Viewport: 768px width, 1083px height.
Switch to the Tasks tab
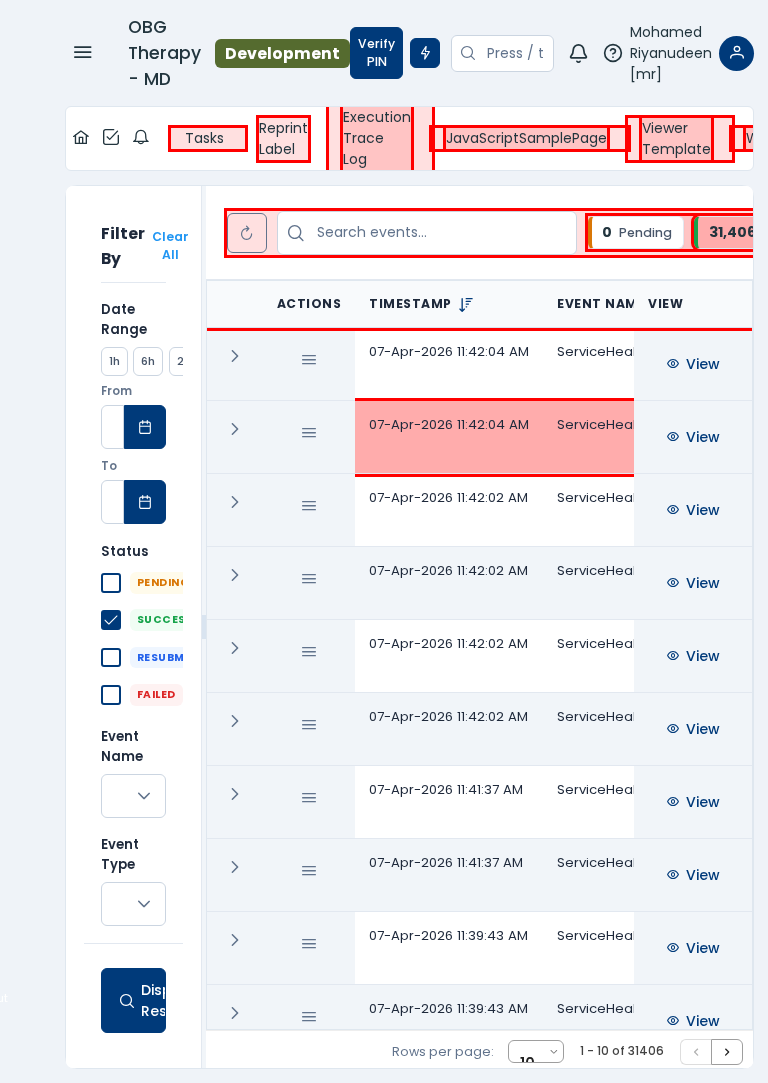(x=207, y=138)
